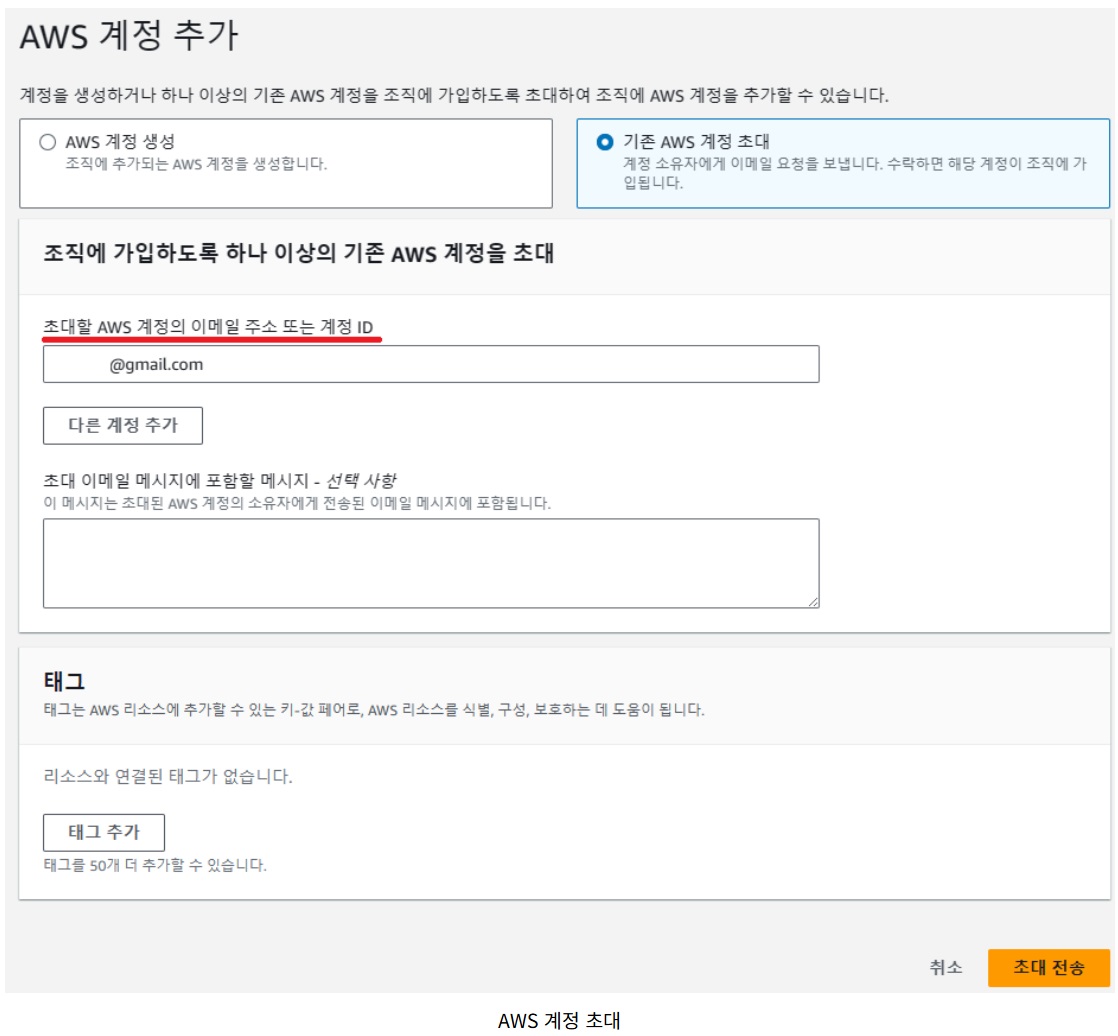Viewport: 1118px width, 1036px height.
Task: Click the 'AWS 계정 초대' caption text
Action: pos(559,1020)
